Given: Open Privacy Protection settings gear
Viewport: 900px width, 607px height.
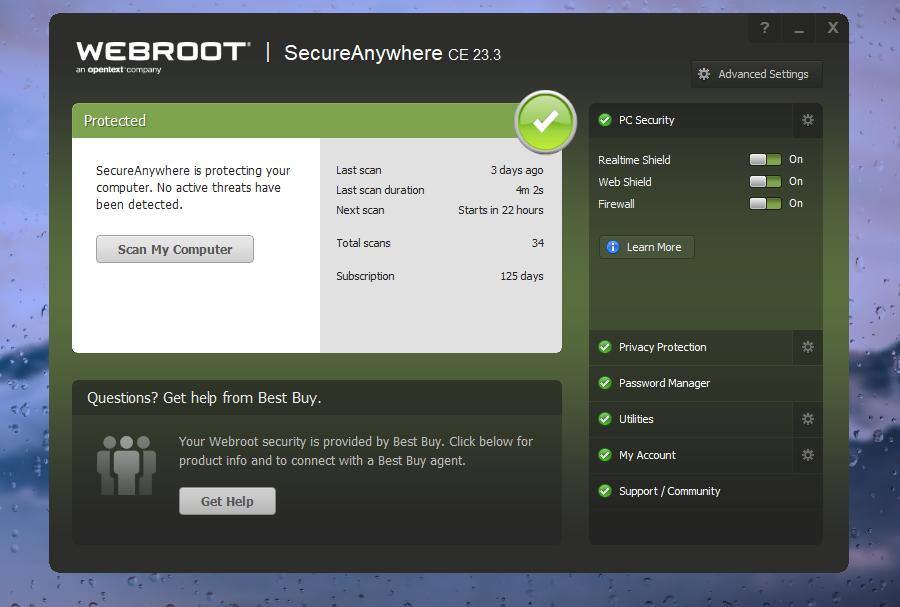Looking at the screenshot, I should pyautogui.click(x=808, y=347).
